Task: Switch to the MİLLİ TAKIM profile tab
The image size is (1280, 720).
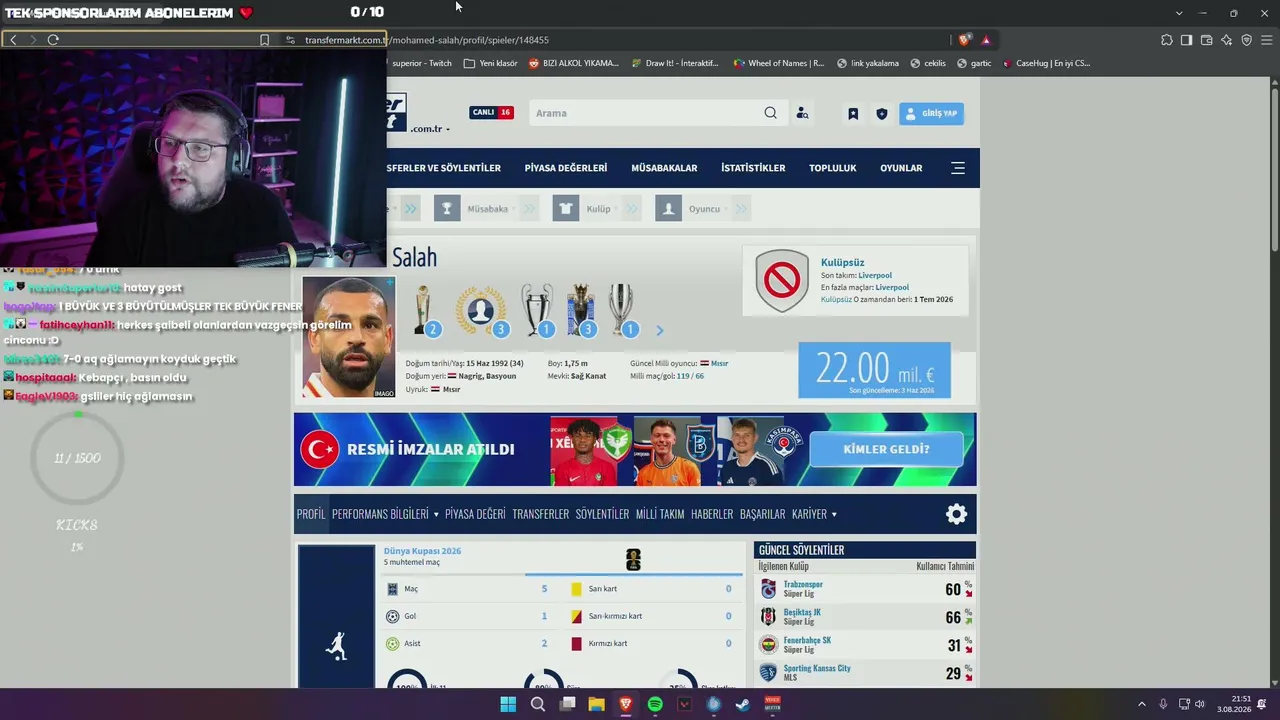Action: coord(660,514)
